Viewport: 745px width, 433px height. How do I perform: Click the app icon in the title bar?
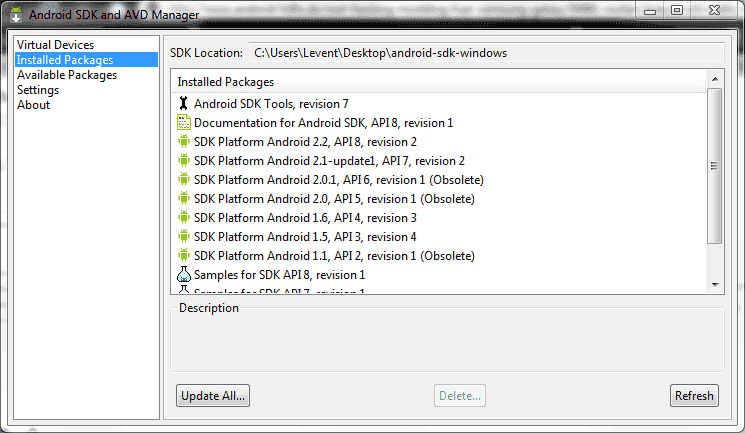click(16, 14)
